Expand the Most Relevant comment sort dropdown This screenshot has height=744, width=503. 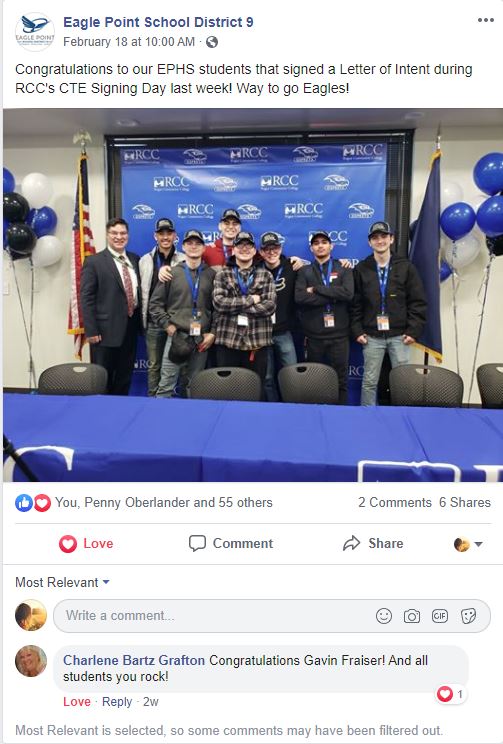point(62,582)
